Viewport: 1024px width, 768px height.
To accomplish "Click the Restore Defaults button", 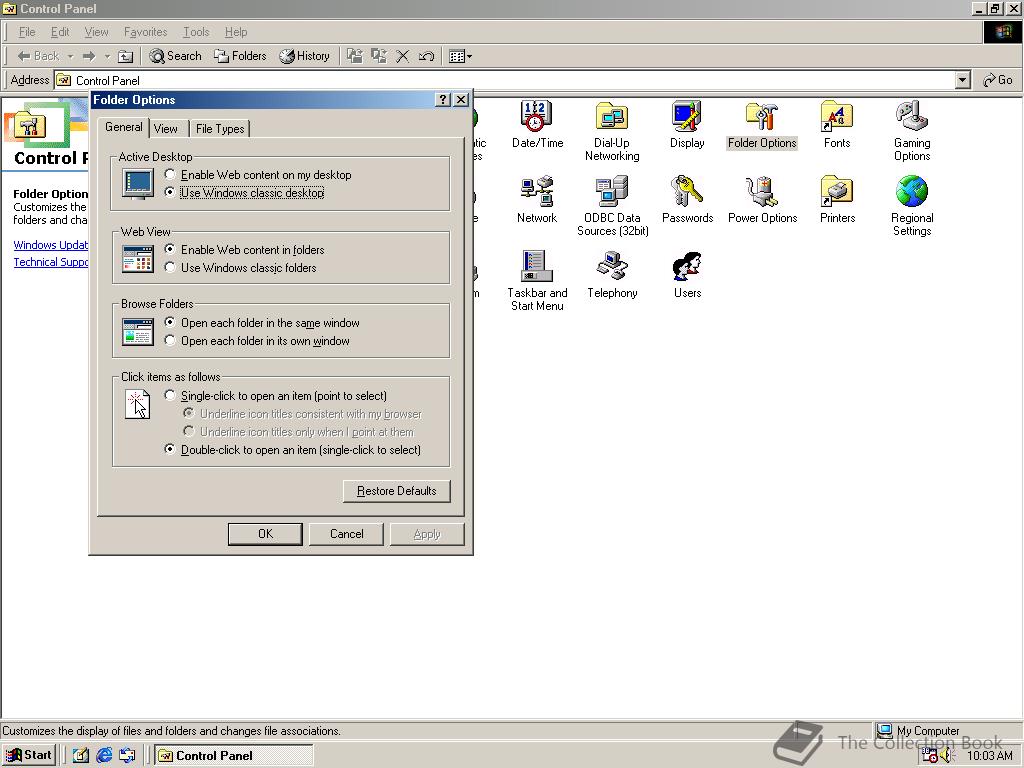I will (396, 491).
